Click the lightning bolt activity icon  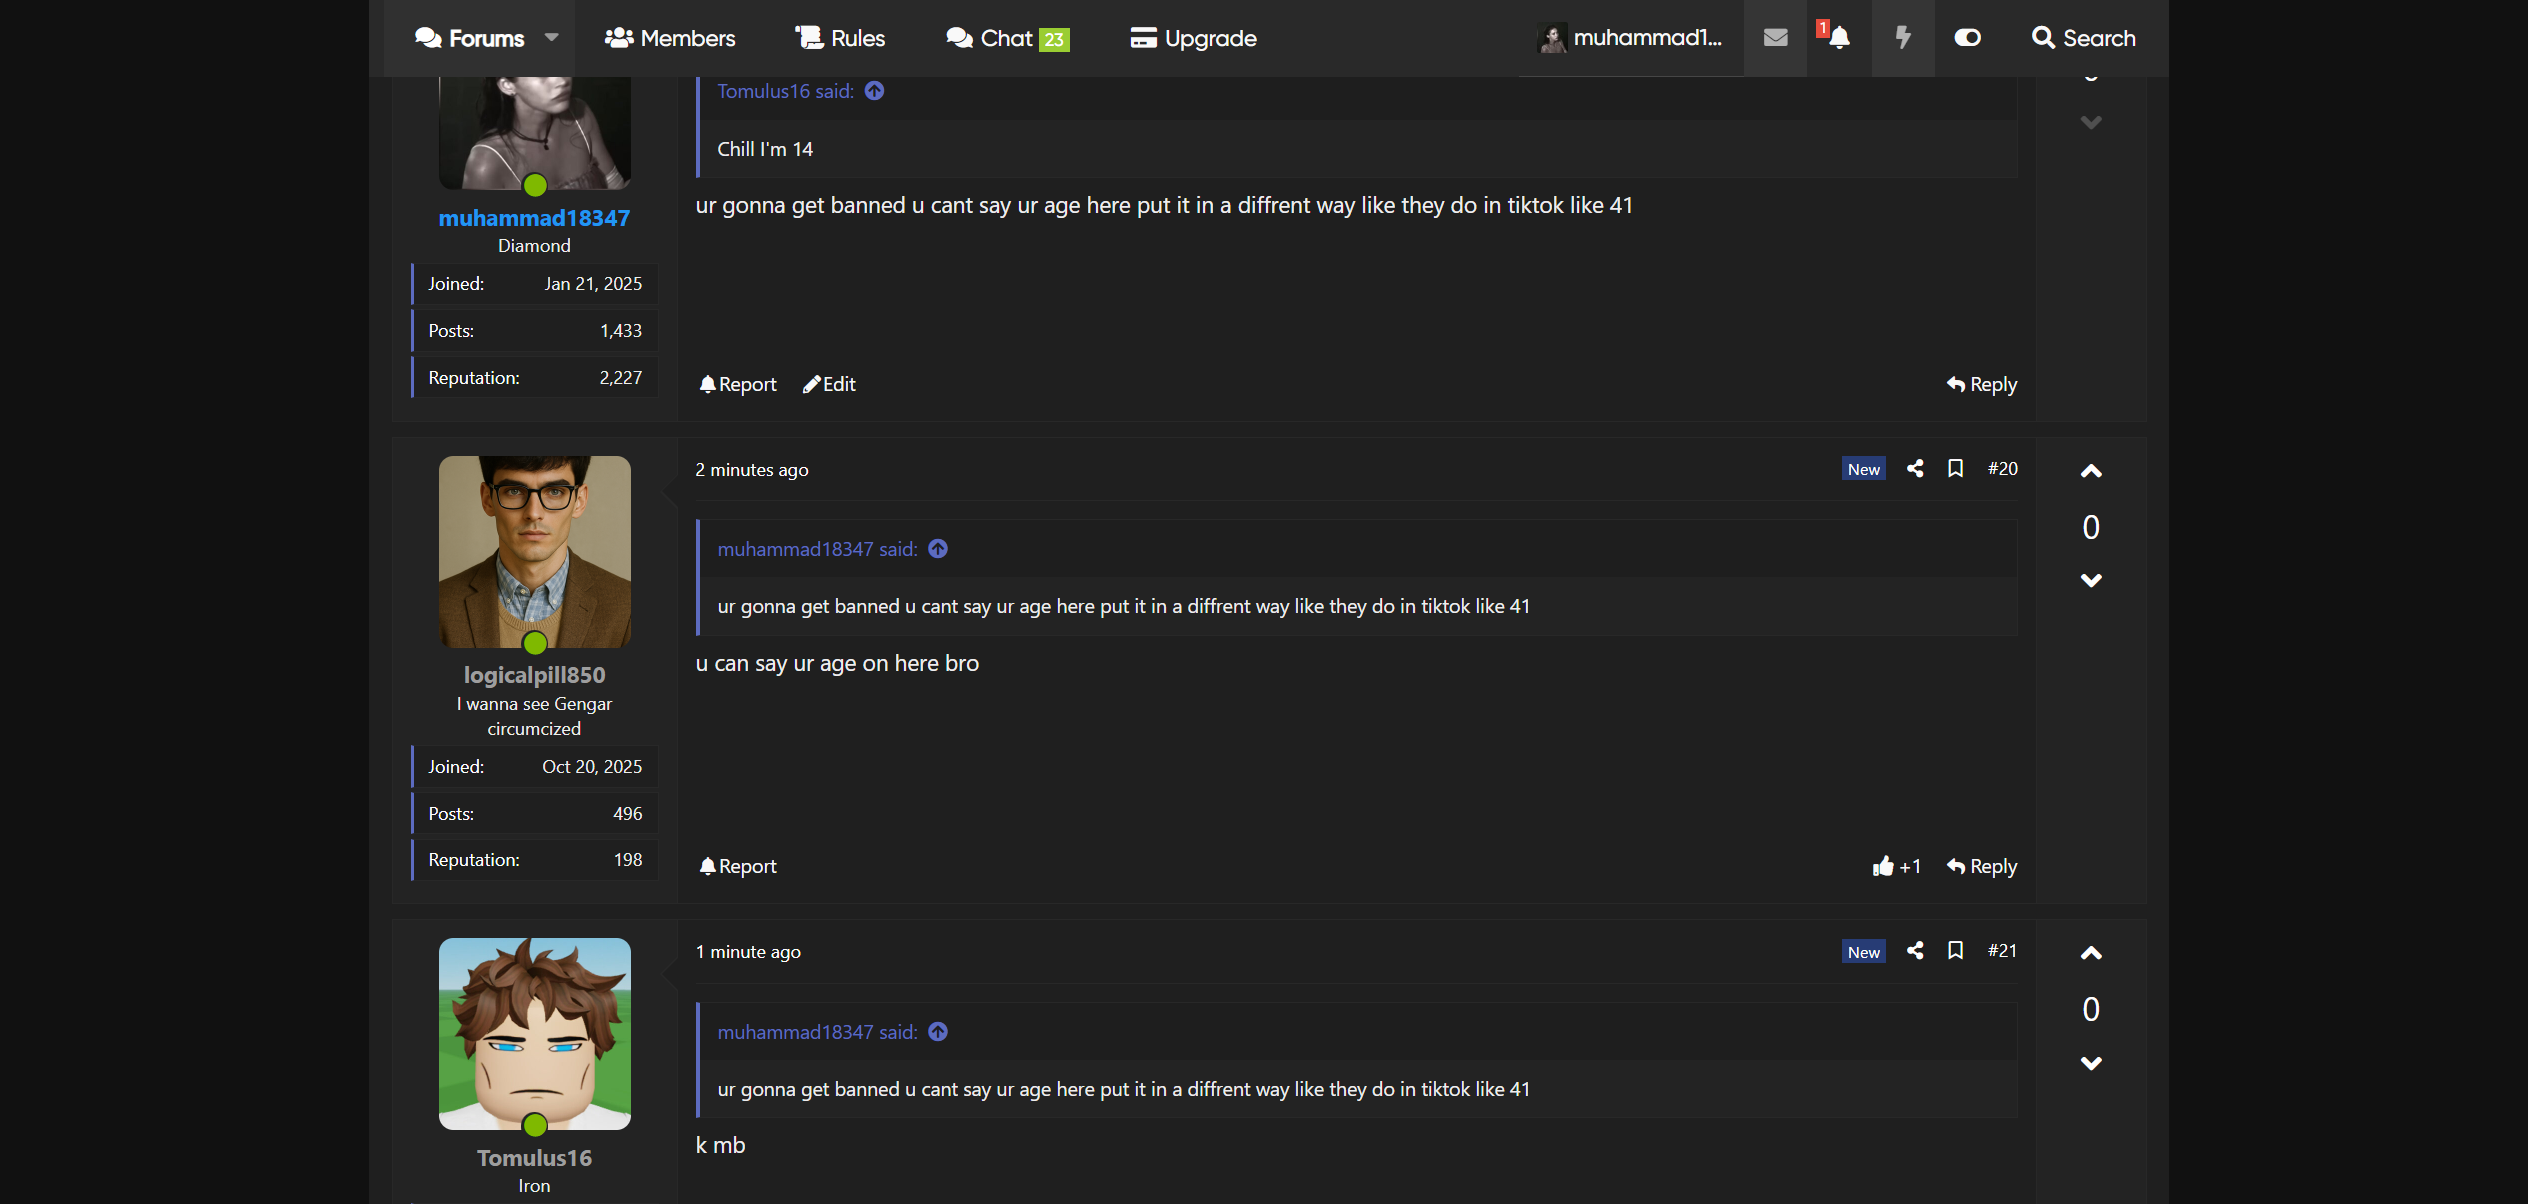click(x=1902, y=38)
